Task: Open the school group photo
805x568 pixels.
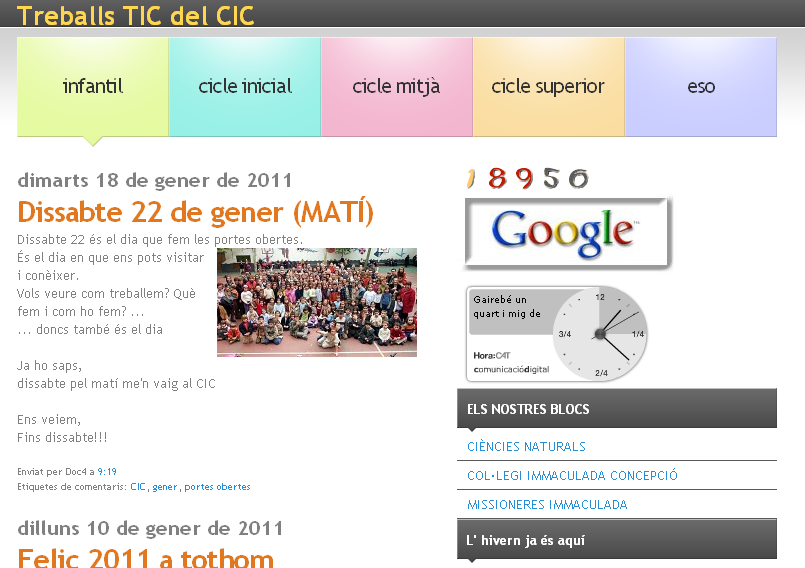Action: 316,303
